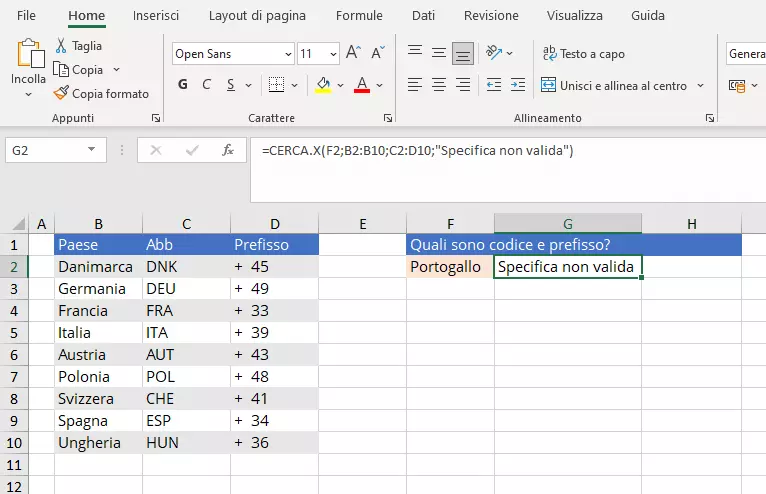Select the cell containing Portogallo

(x=450, y=267)
